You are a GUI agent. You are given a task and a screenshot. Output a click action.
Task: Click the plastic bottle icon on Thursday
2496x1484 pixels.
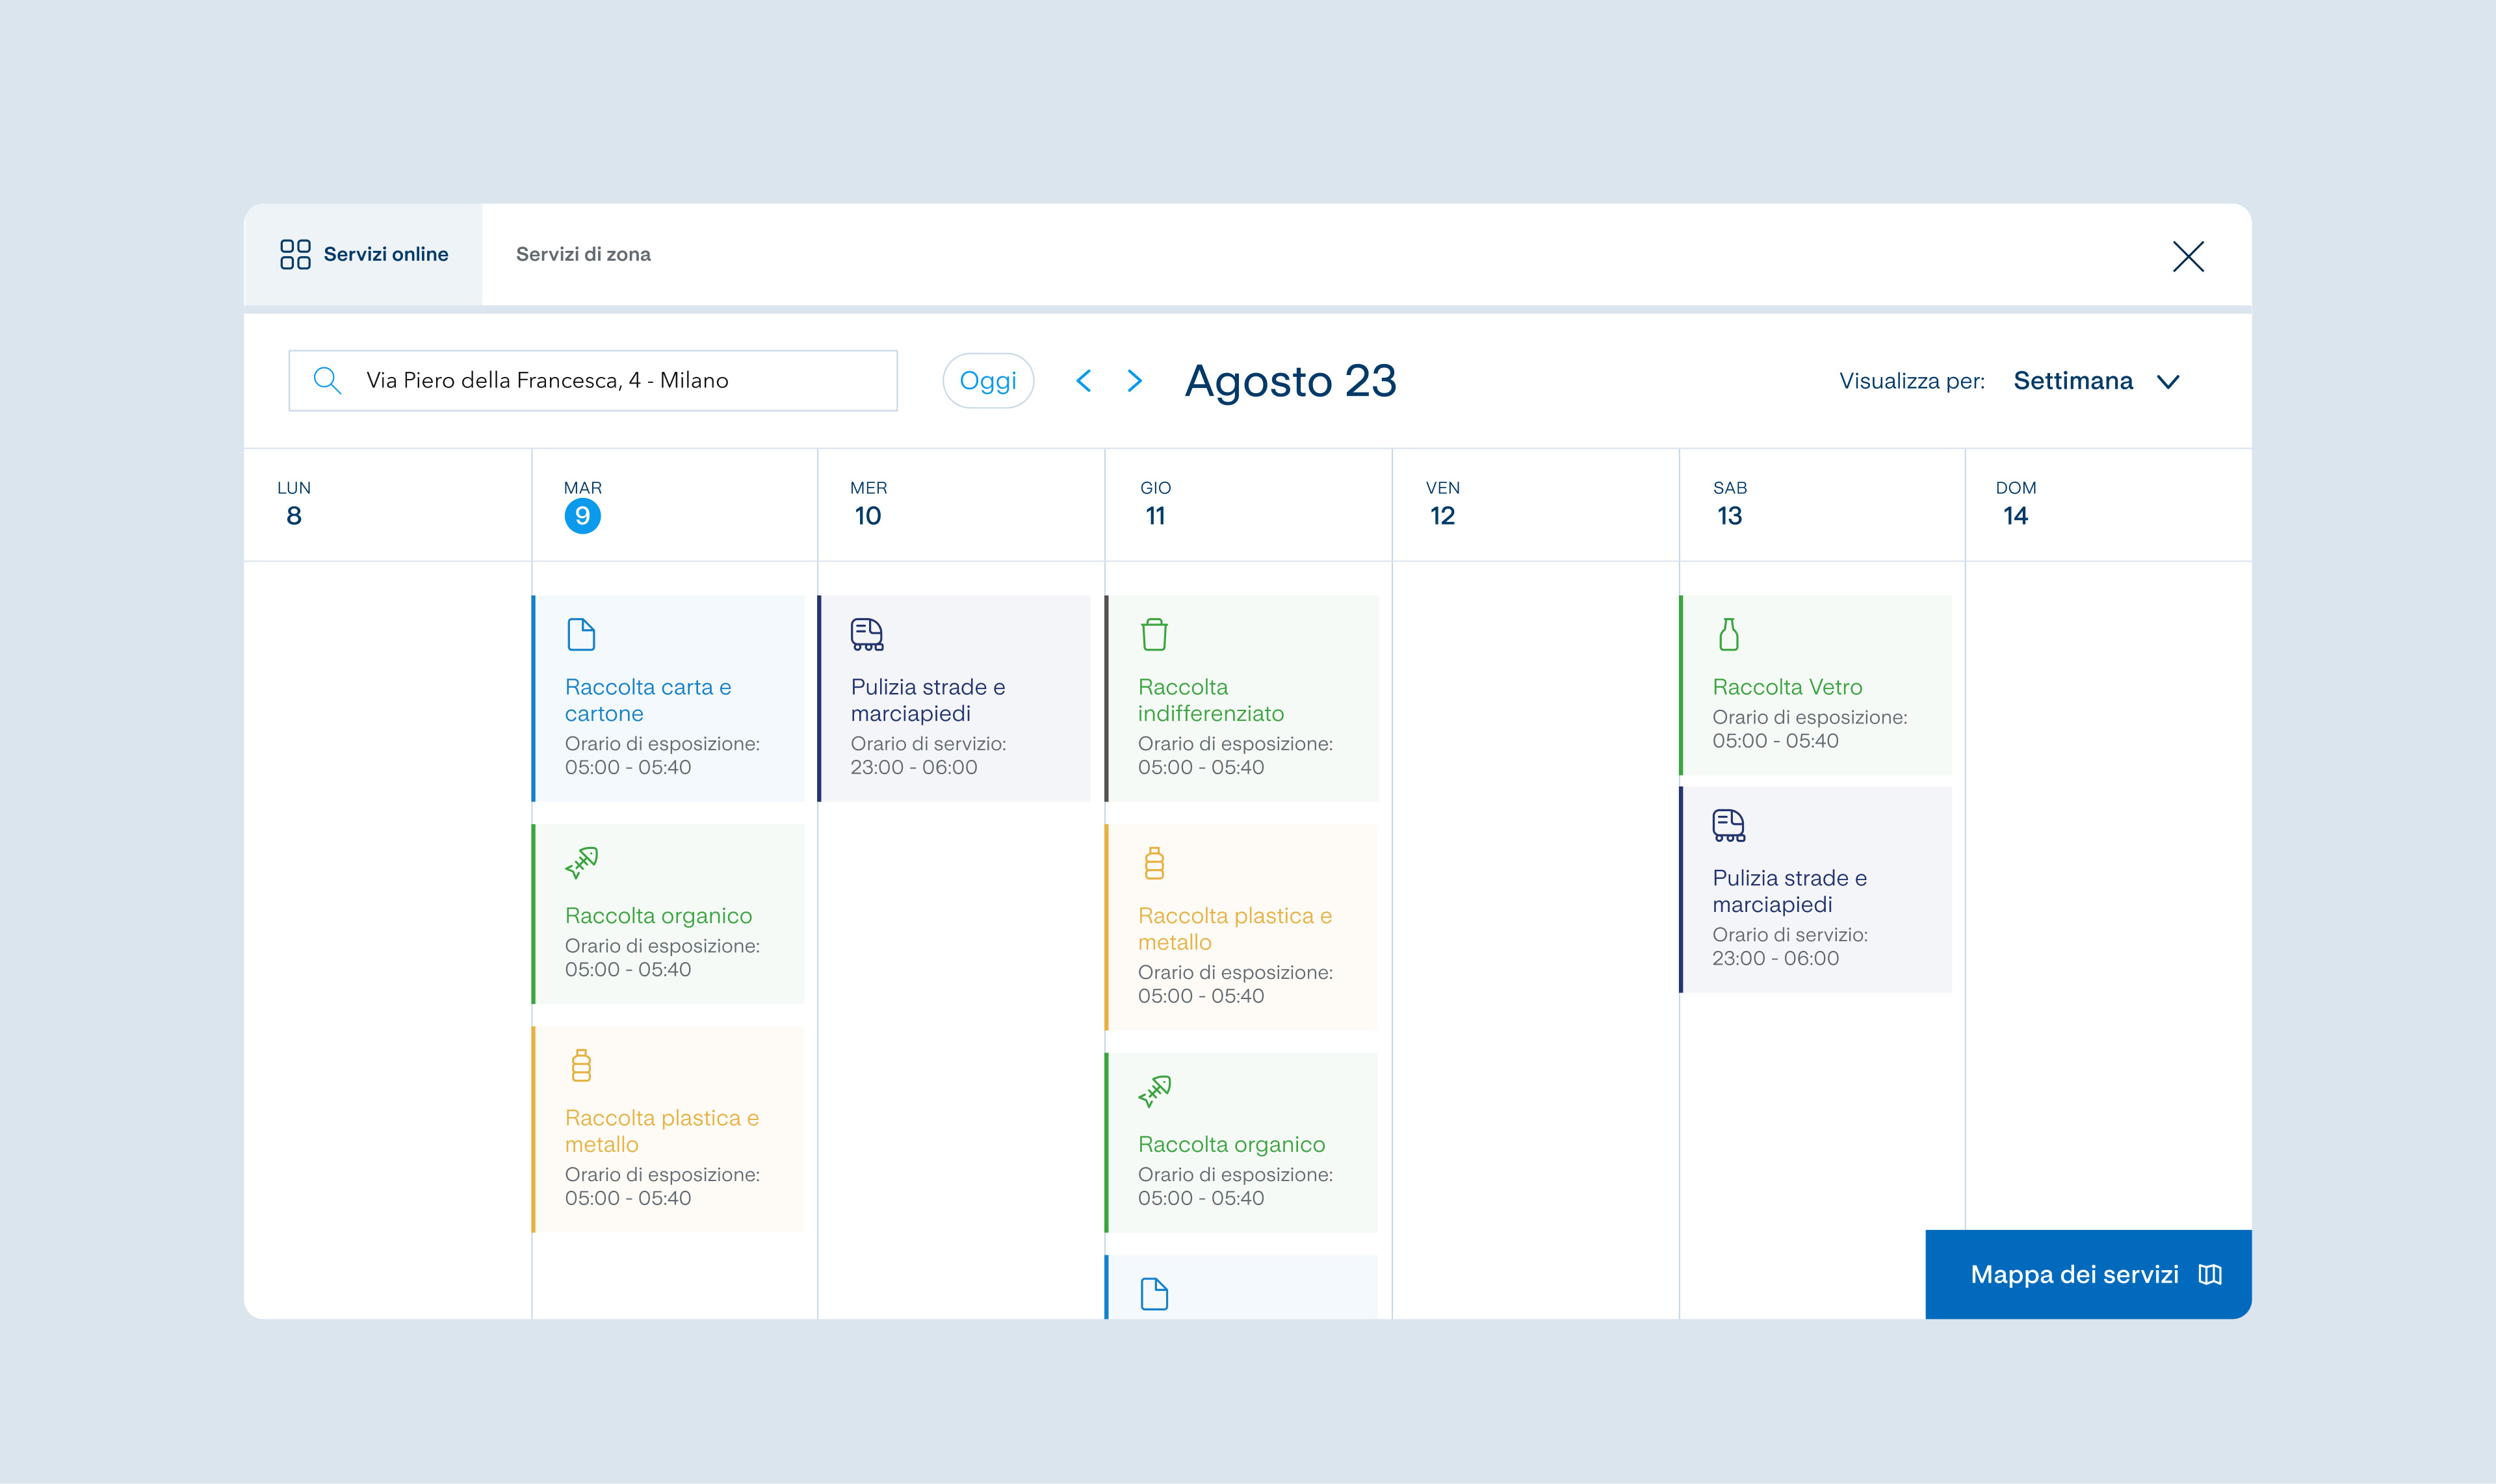(x=1154, y=863)
